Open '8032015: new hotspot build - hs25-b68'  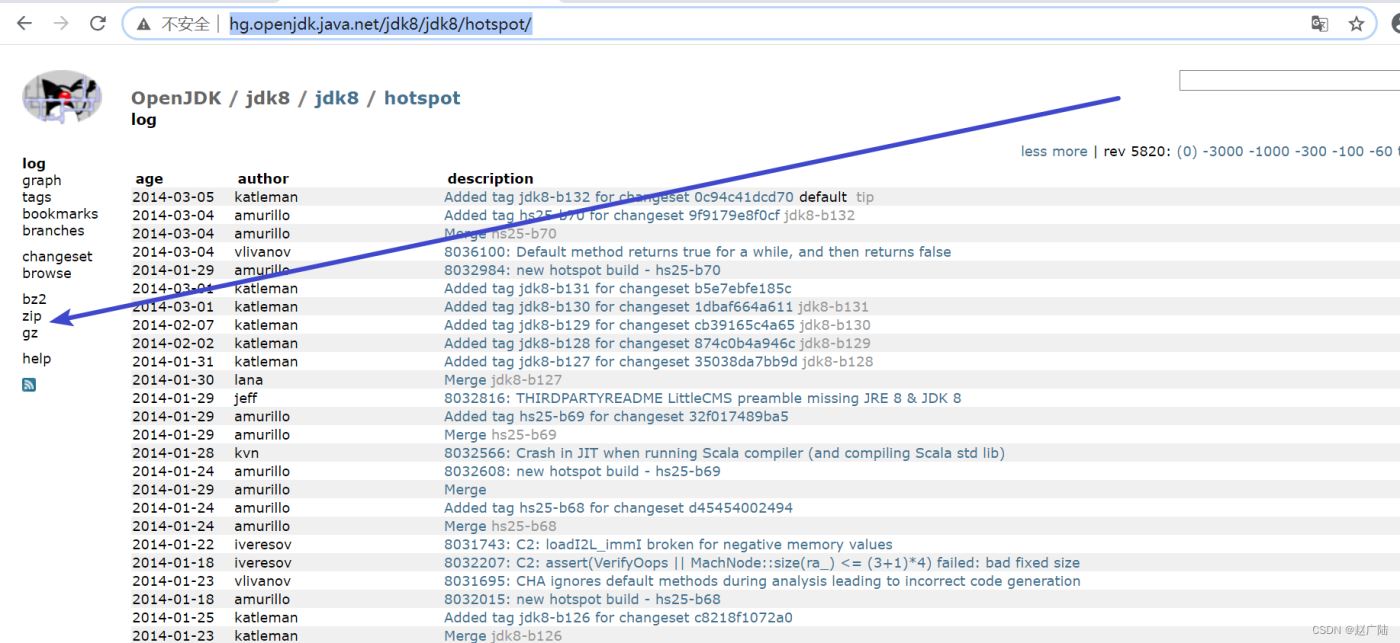tap(582, 599)
